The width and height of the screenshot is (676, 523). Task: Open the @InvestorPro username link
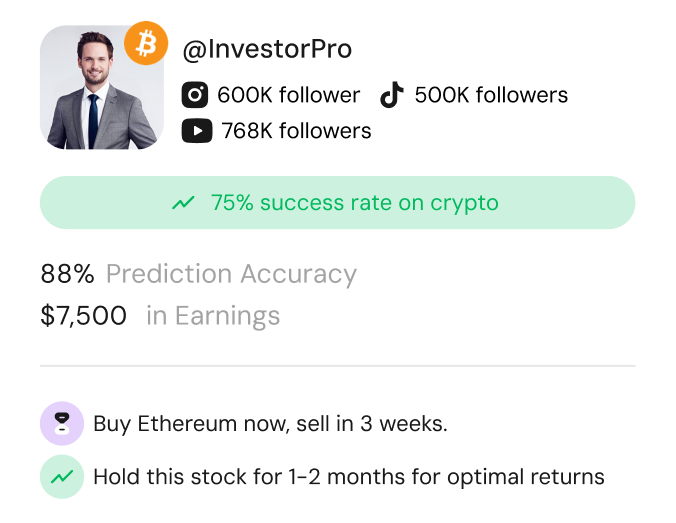click(x=267, y=49)
